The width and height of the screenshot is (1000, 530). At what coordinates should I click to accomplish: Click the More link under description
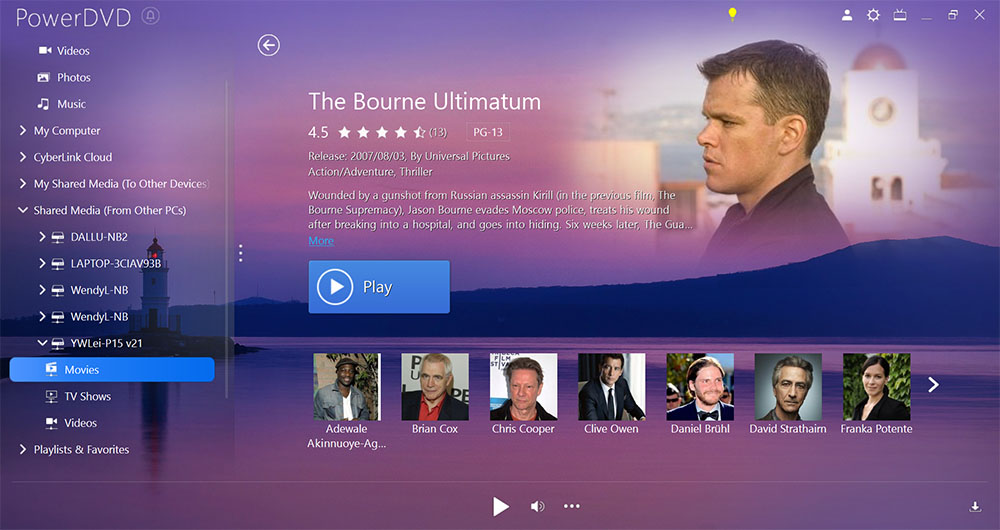321,240
